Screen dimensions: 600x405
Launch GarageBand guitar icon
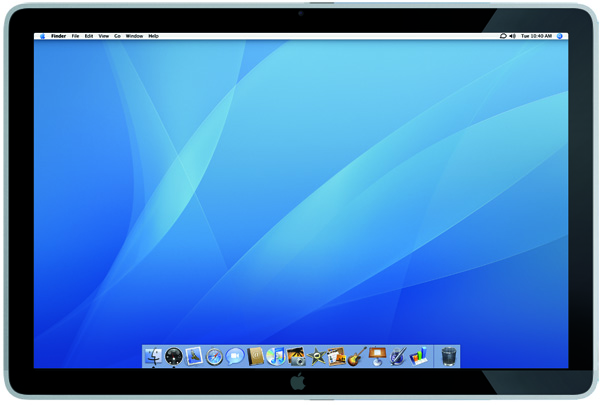click(x=357, y=356)
